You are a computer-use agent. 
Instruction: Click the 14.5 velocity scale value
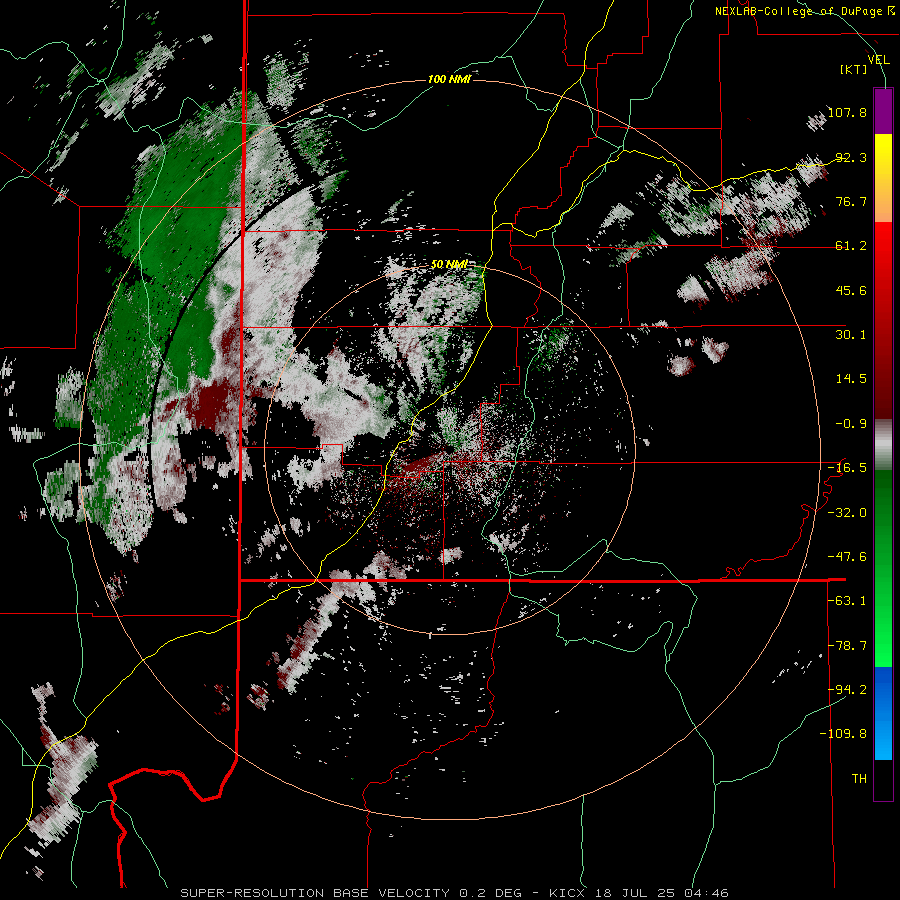[851, 378]
